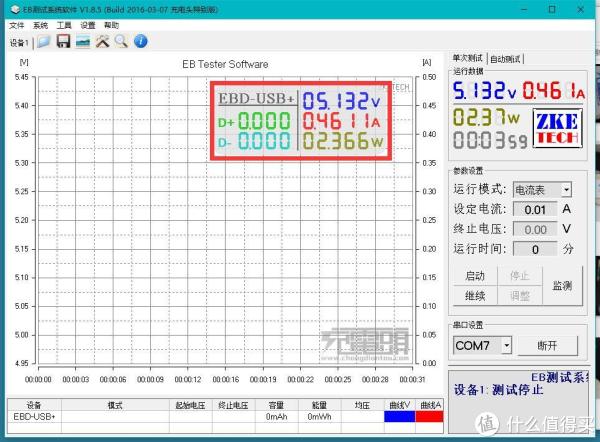Click the 继续 continue button
This screenshot has height=442, width=600.
pos(475,295)
